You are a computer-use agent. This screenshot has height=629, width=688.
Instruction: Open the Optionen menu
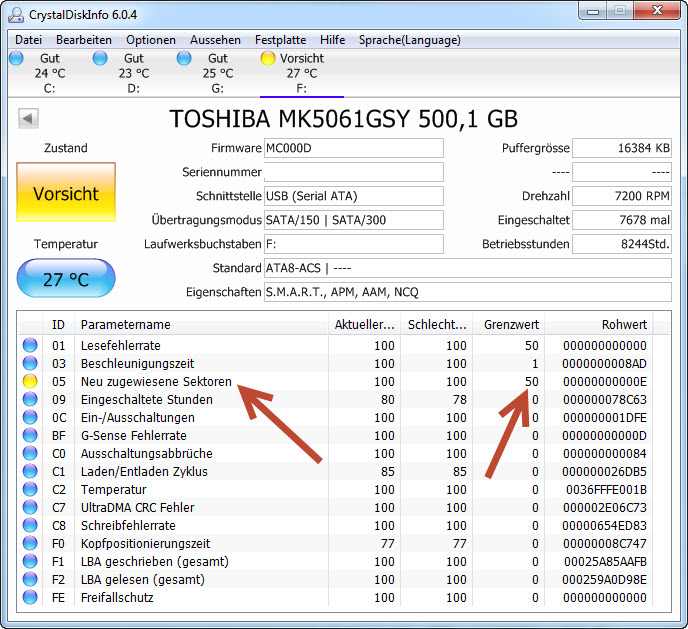[x=151, y=40]
